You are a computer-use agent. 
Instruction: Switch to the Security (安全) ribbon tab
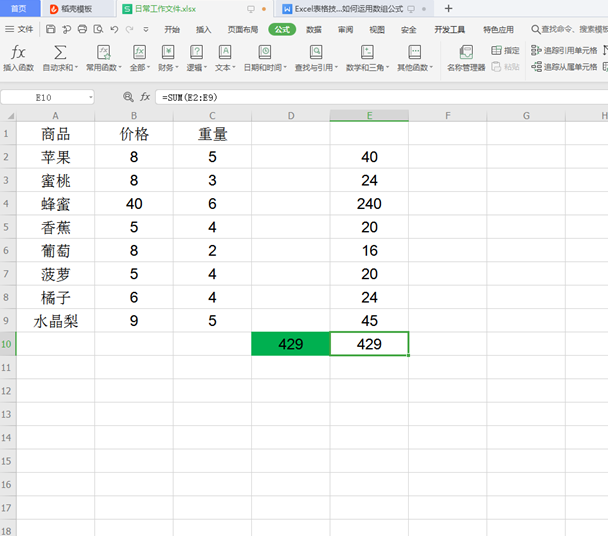408,29
